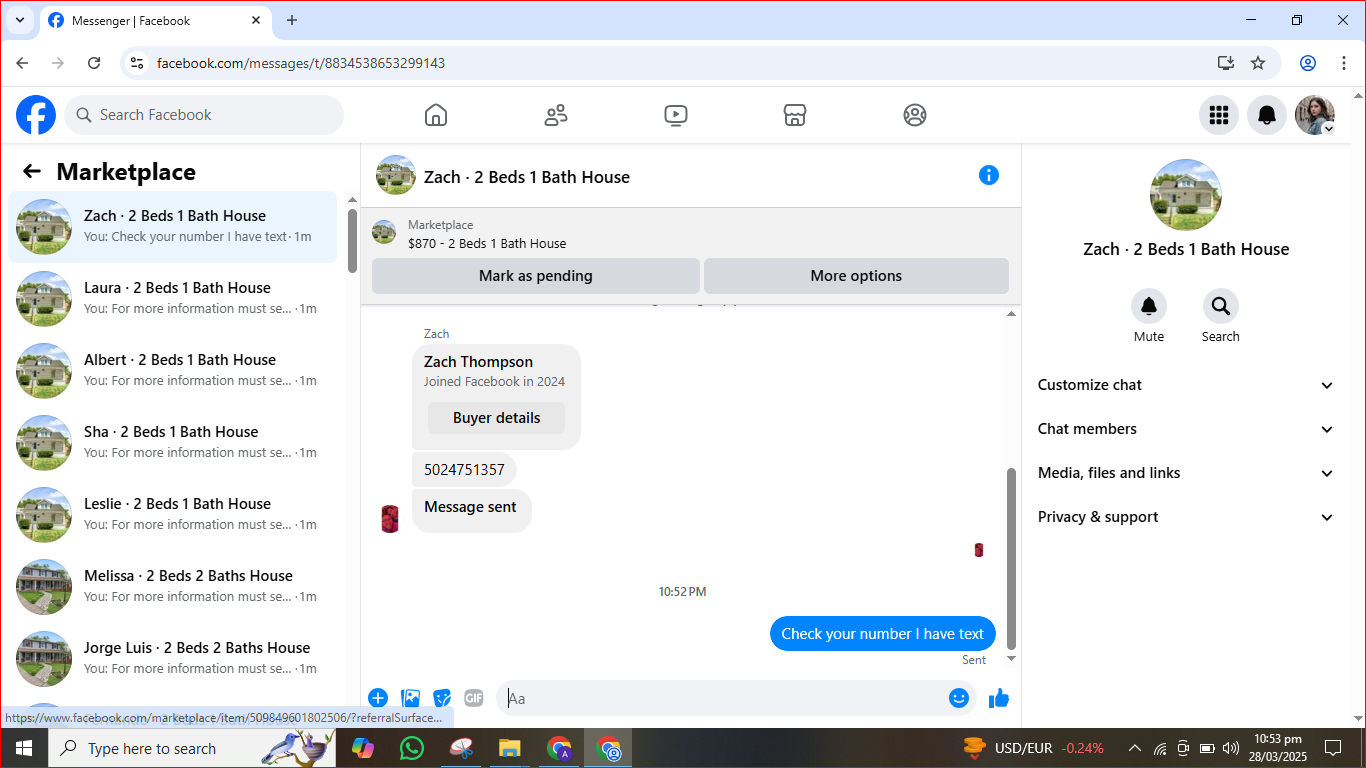Open Windows Start menu
This screenshot has width=1366, height=768.
point(24,748)
